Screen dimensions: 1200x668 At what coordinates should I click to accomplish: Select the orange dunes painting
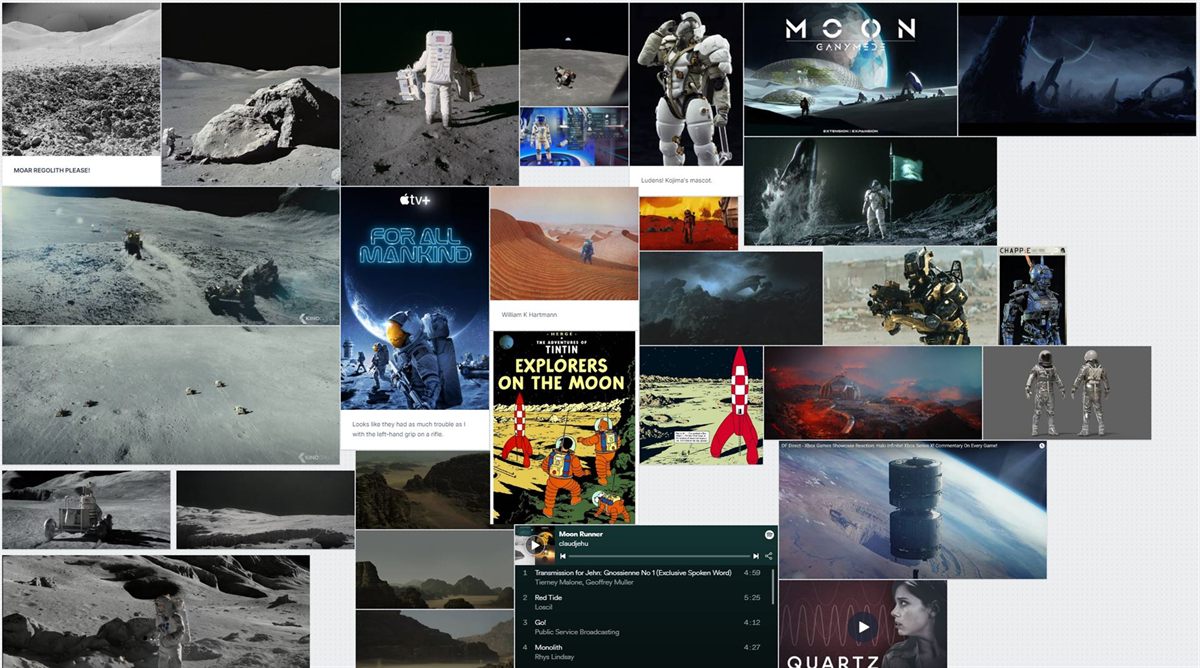[x=564, y=243]
